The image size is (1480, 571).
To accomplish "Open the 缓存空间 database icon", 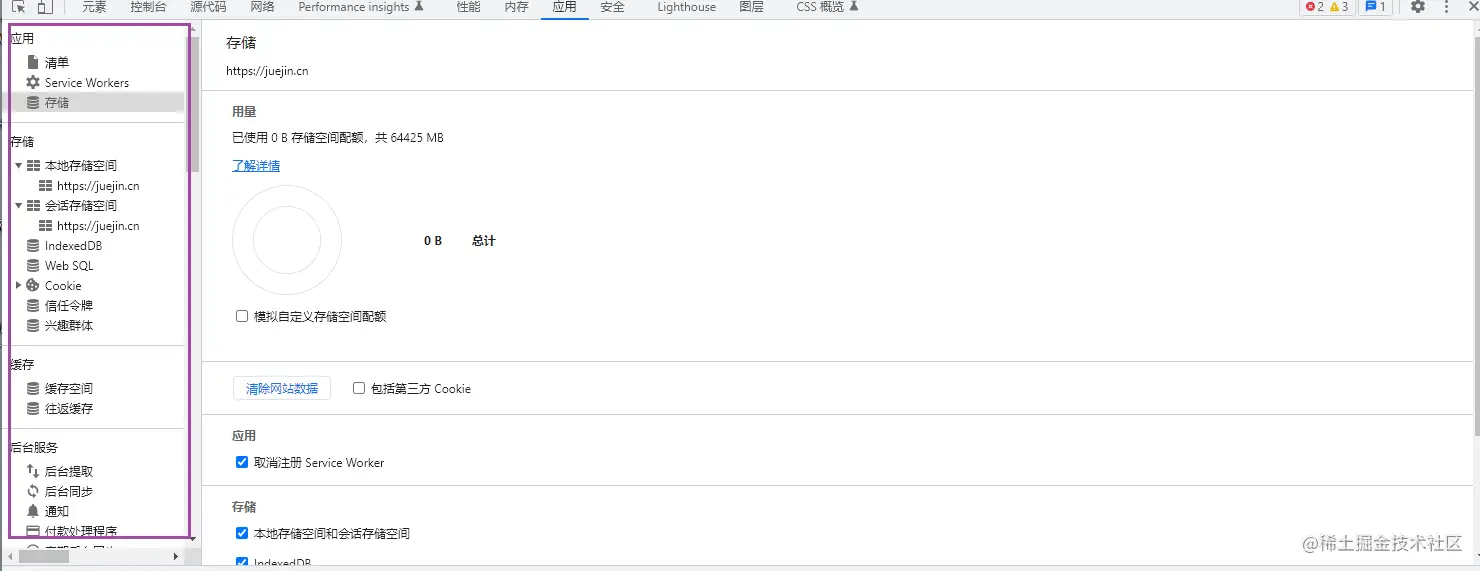I will [x=33, y=388].
